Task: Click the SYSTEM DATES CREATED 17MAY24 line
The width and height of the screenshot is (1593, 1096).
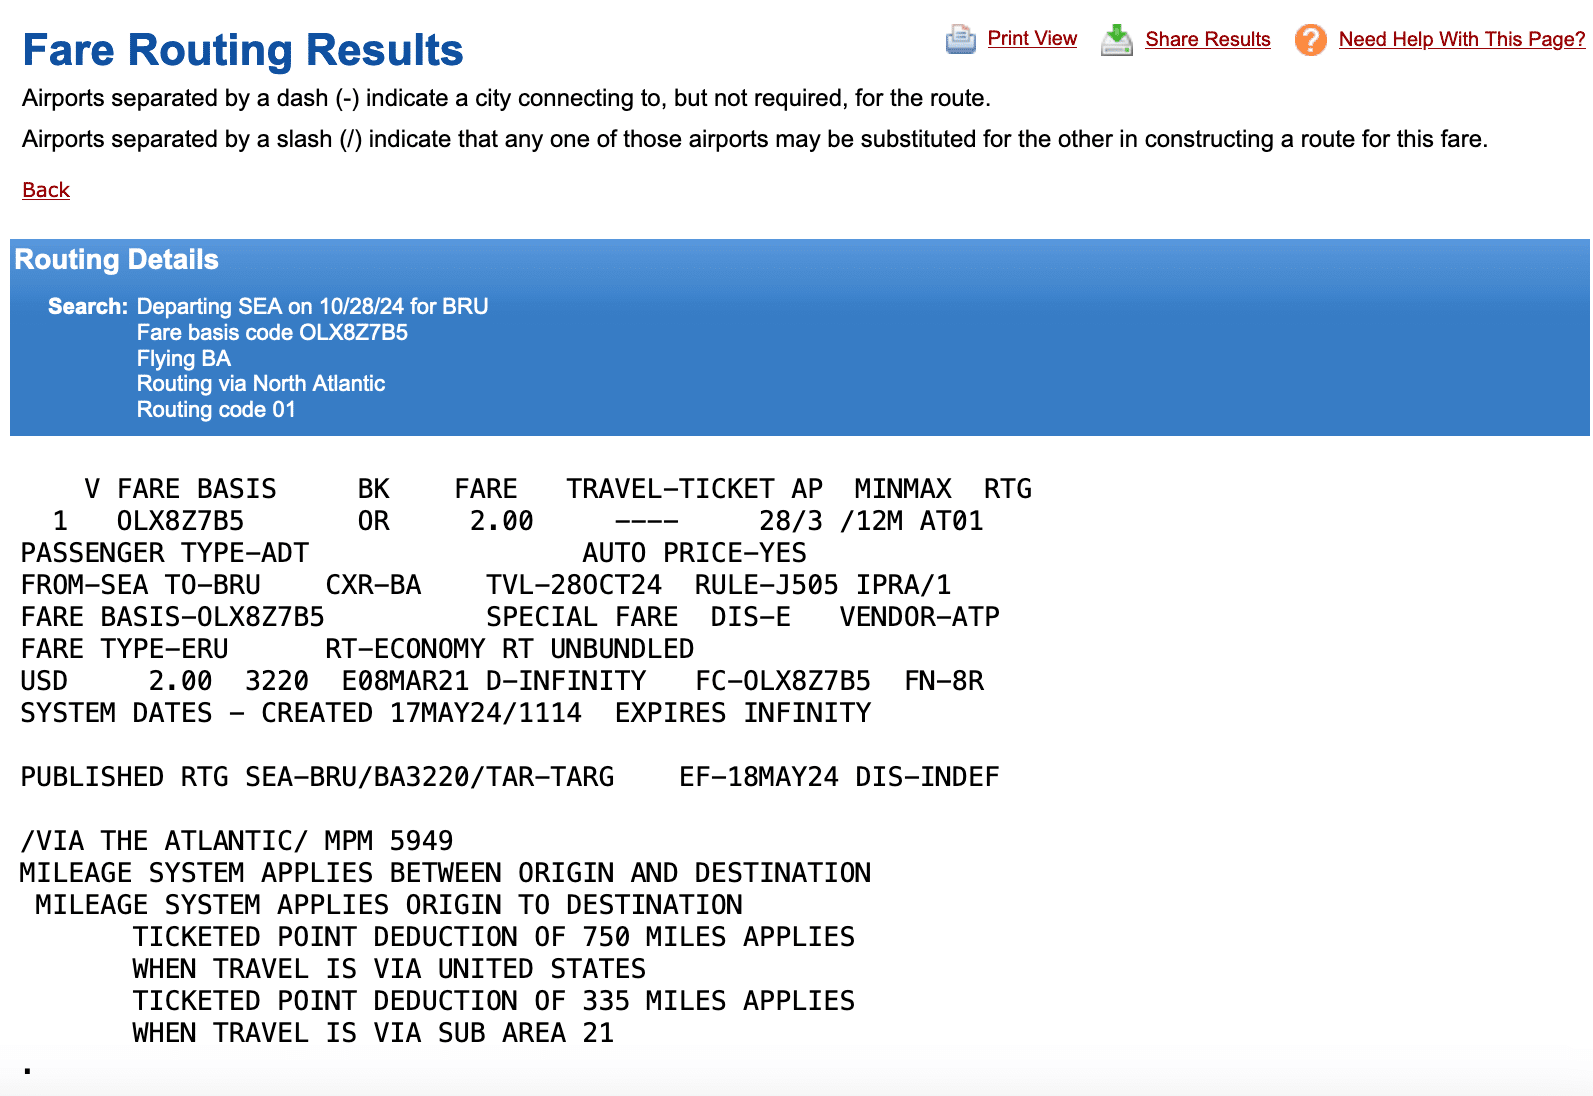Action: 300,713
